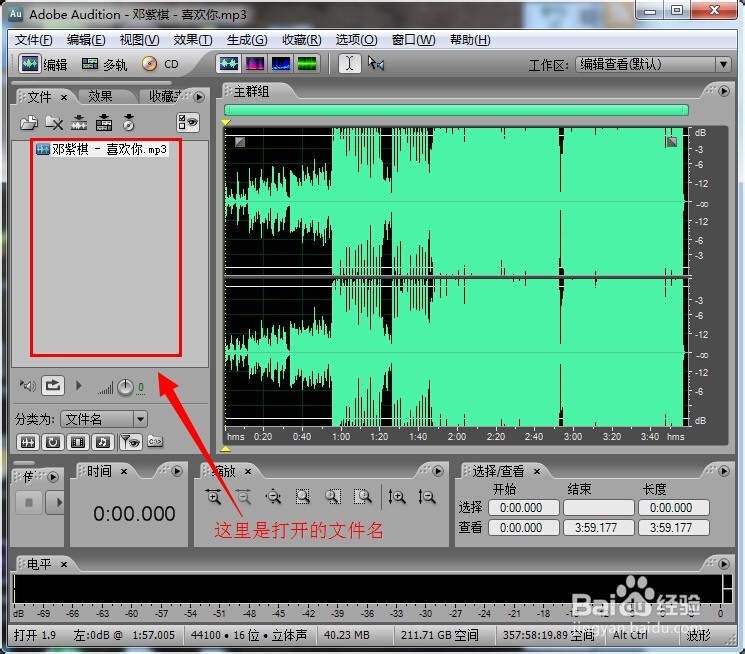Switch to the 效果 panel tab

pyautogui.click(x=100, y=96)
